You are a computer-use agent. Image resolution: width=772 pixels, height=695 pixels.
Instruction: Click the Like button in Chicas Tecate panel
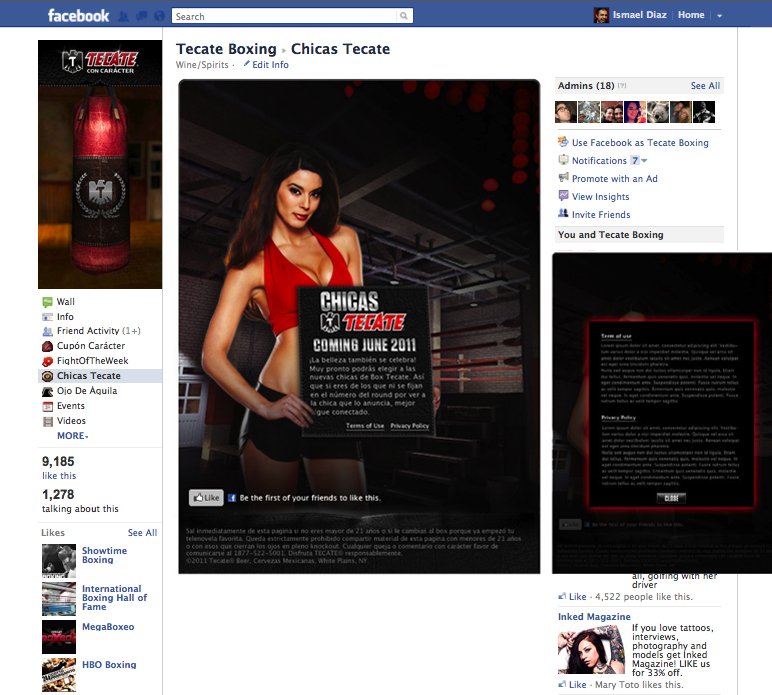pos(206,498)
